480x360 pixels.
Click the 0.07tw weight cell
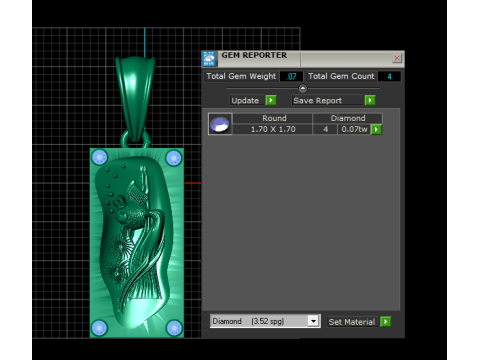[354, 129]
